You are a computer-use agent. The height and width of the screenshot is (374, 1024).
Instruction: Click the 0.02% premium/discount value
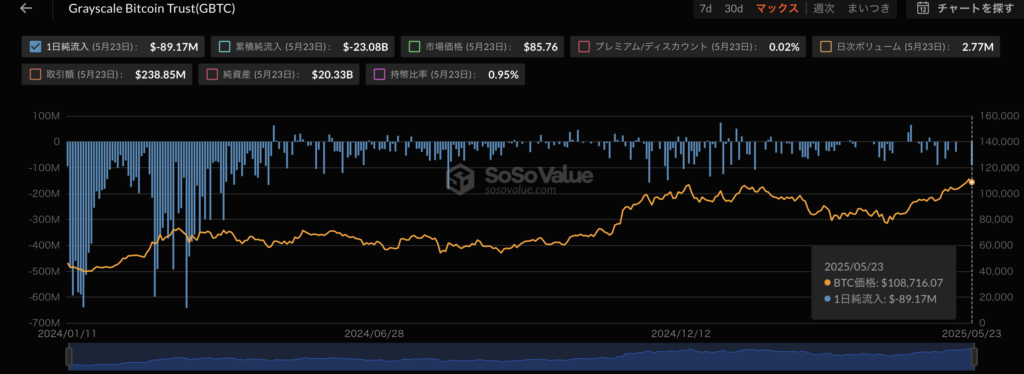point(784,47)
